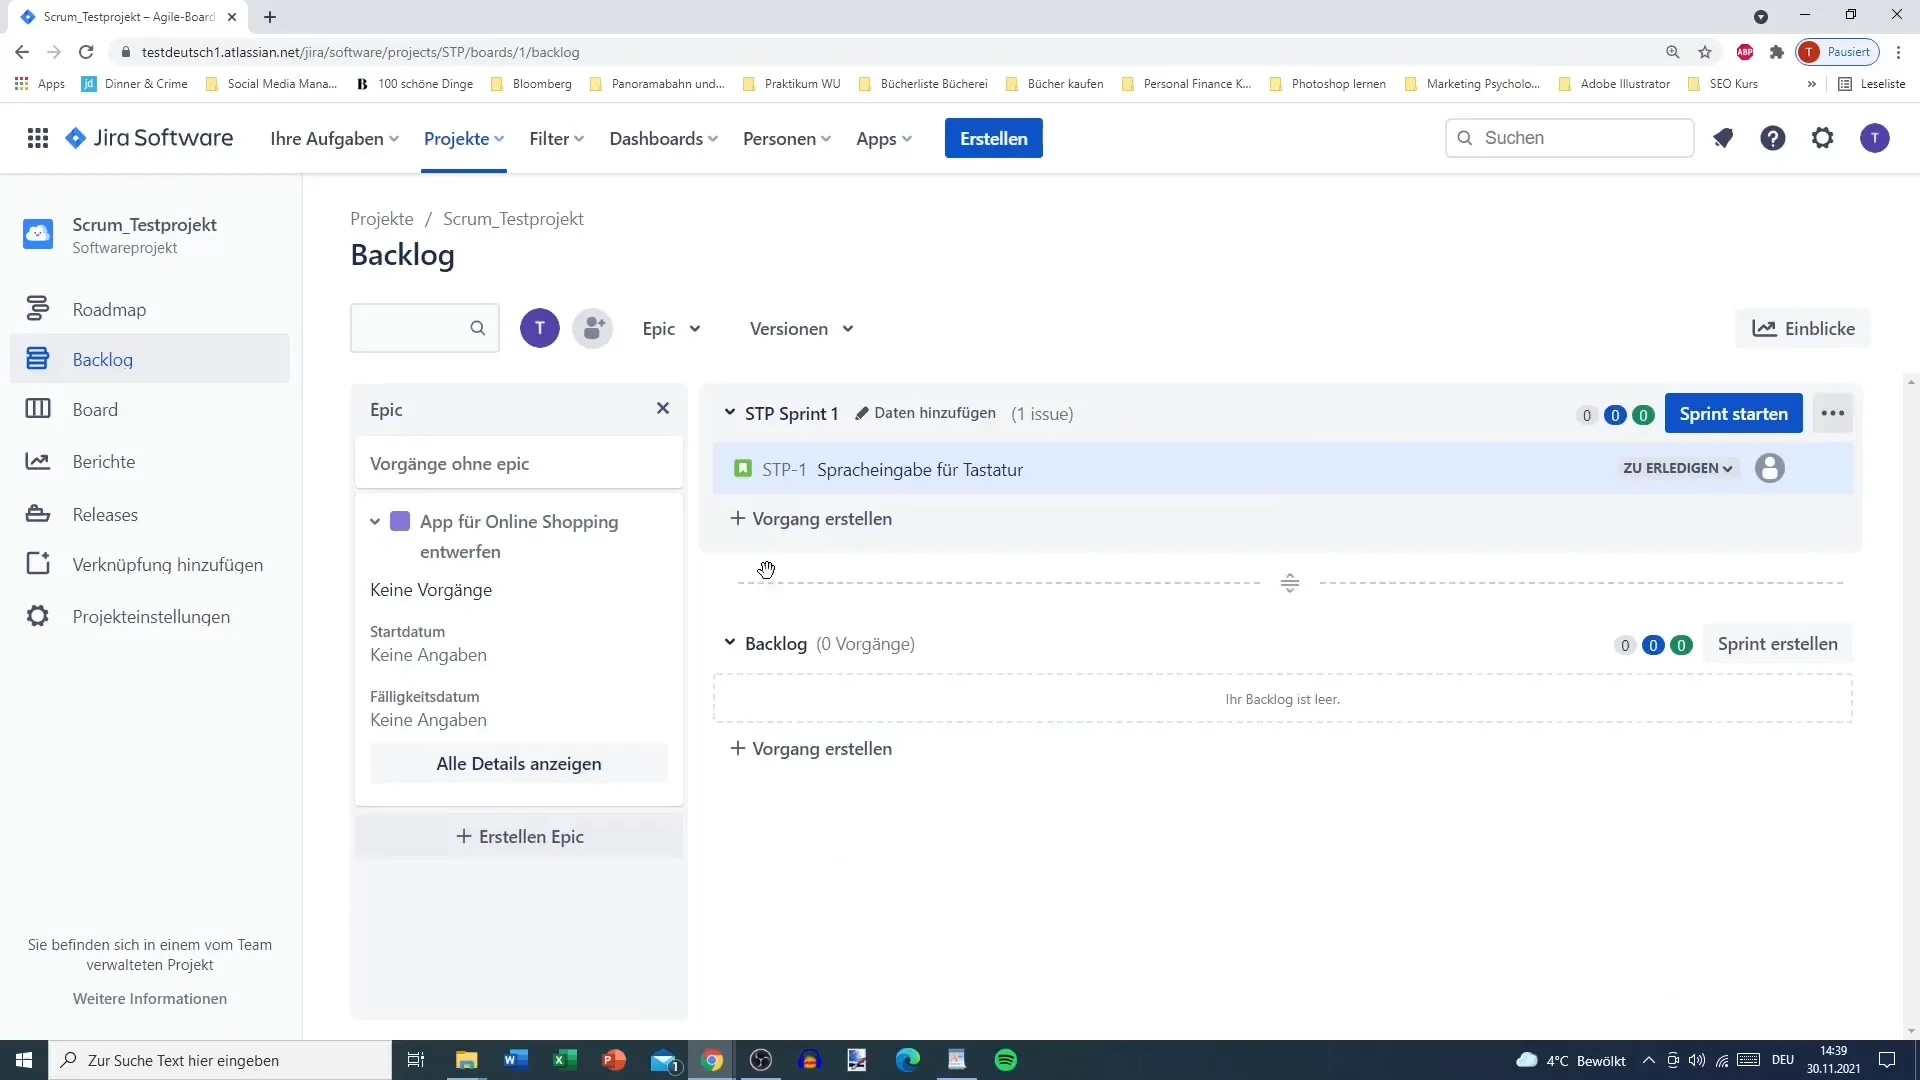Screen dimensions: 1920x1080
Task: Expand App für Online Shopping entwerfen
Action: (375, 521)
